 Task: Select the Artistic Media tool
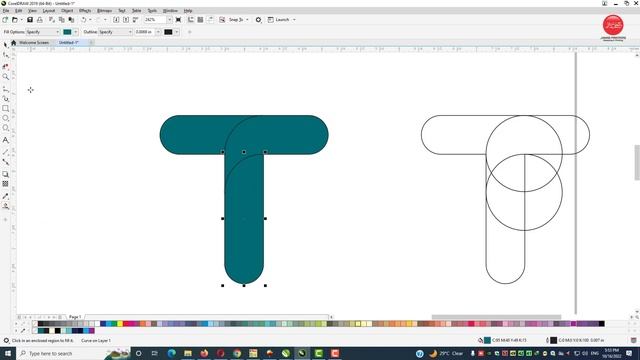coord(5,98)
